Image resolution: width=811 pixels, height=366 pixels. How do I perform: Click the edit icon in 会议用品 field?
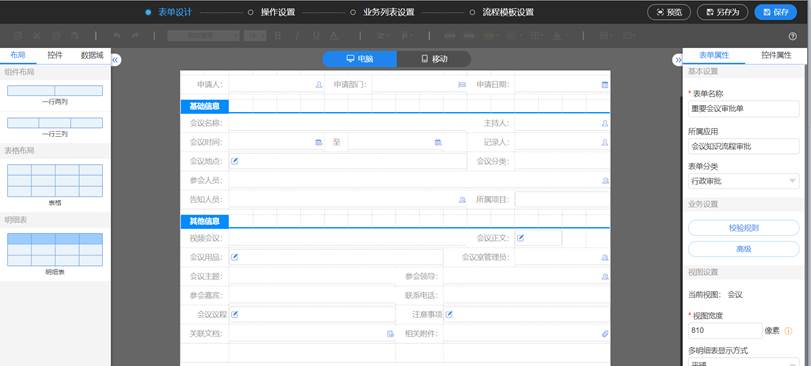(x=235, y=257)
